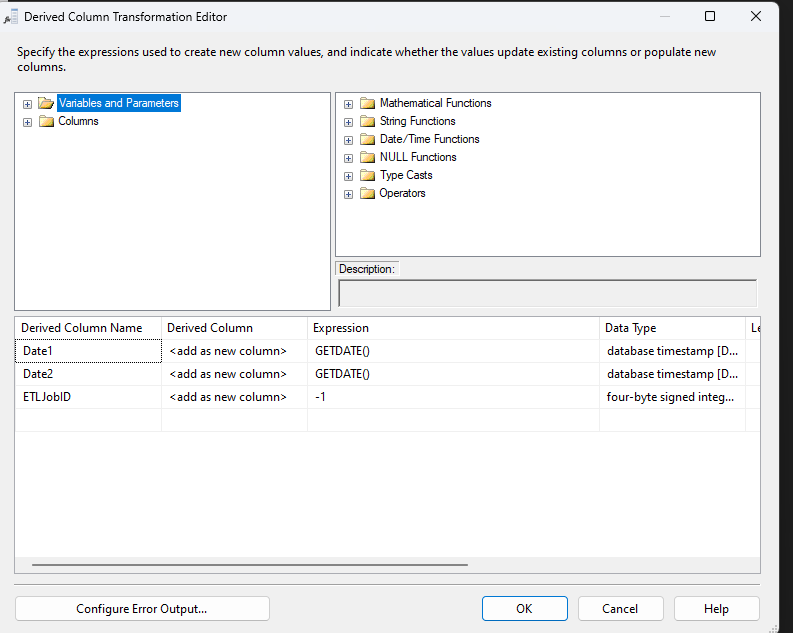Open Derived Column dropdown for Date2 row

(x=234, y=374)
